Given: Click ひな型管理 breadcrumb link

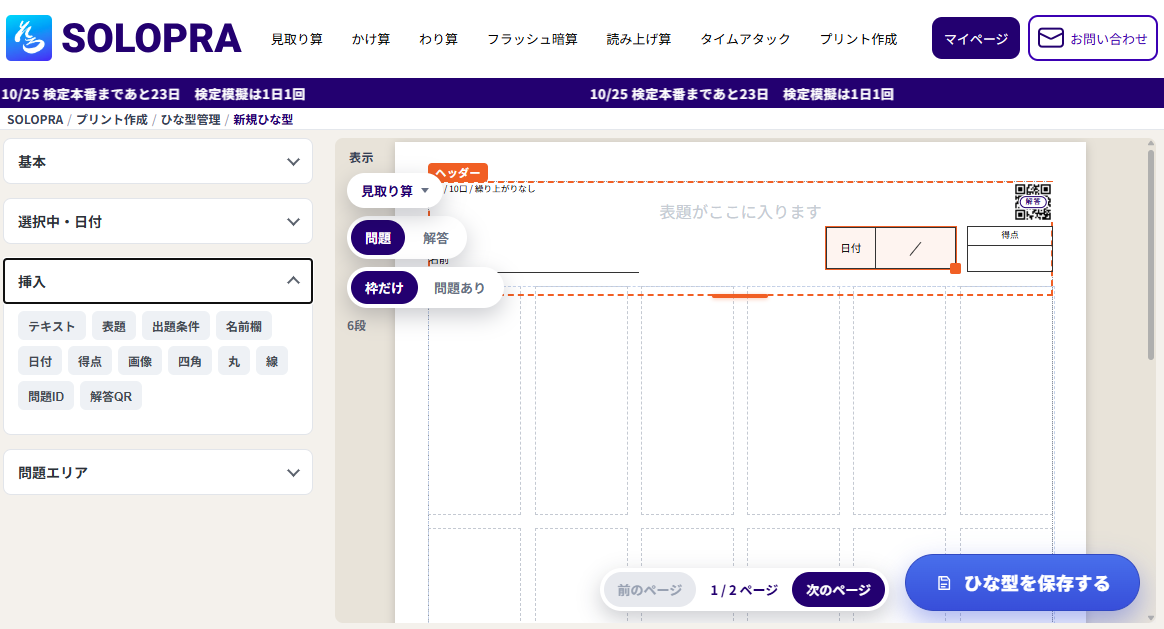Looking at the screenshot, I should click(191, 120).
